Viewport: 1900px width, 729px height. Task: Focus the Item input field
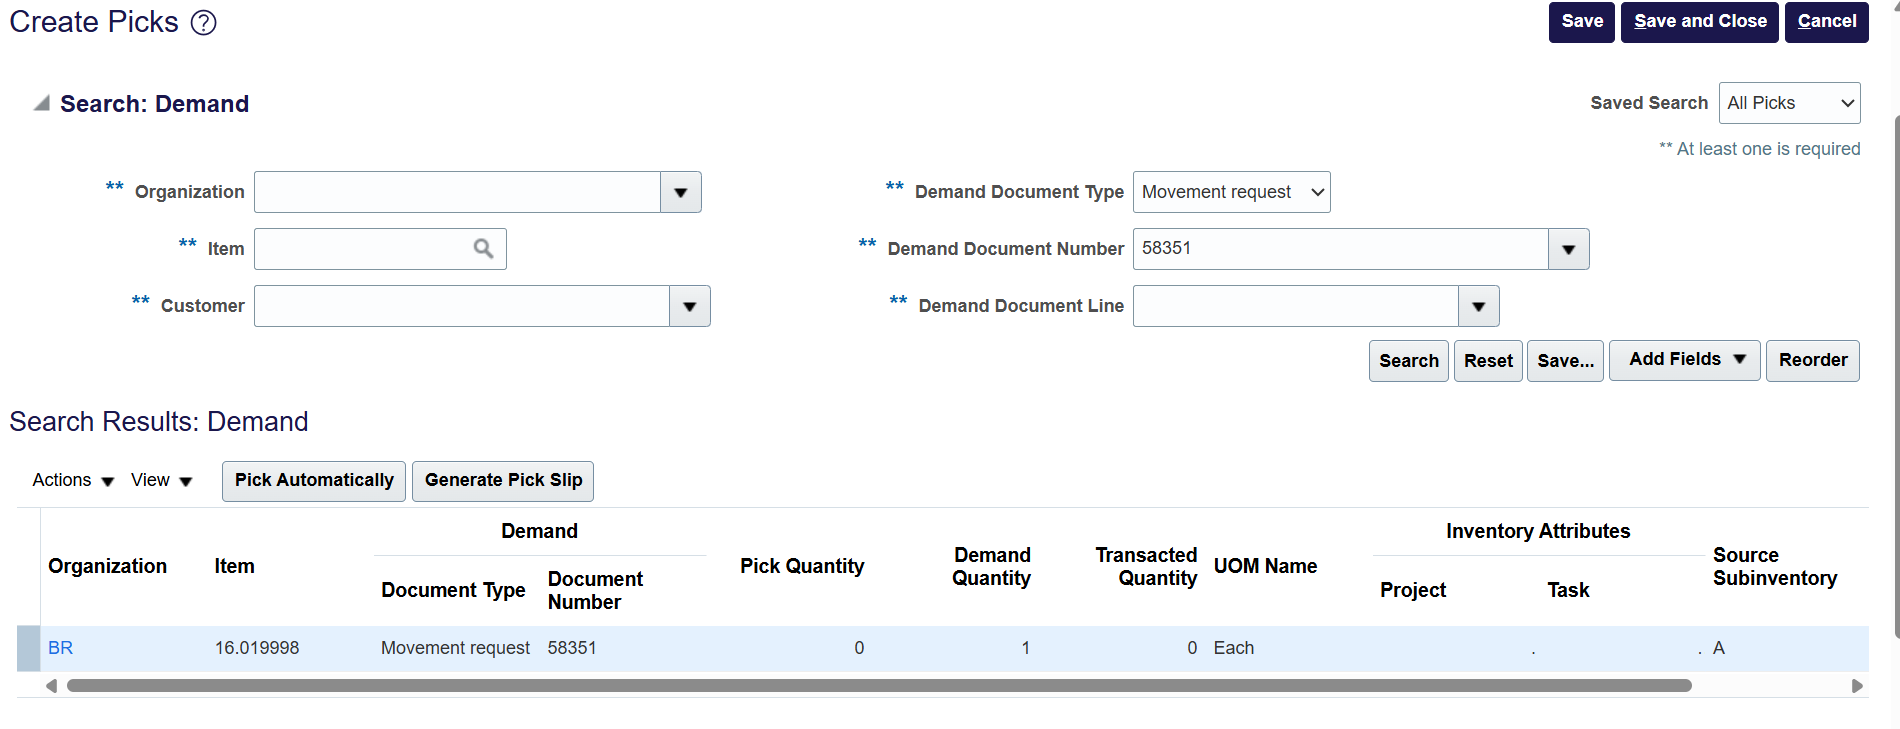[362, 249]
